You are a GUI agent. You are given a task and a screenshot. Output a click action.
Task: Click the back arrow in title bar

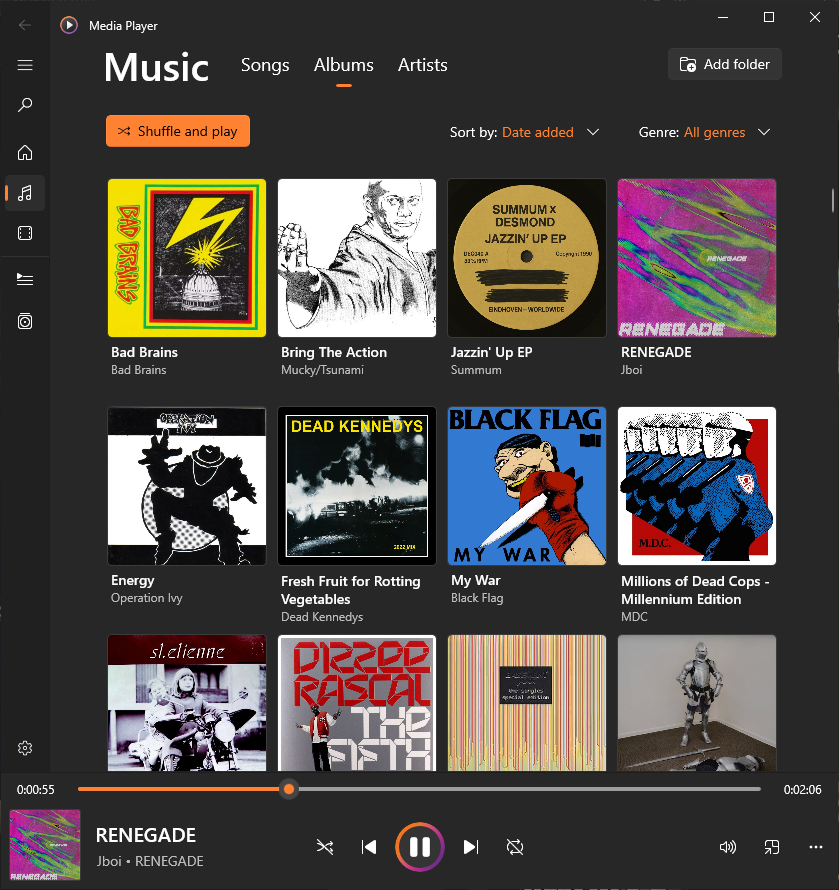(x=25, y=25)
